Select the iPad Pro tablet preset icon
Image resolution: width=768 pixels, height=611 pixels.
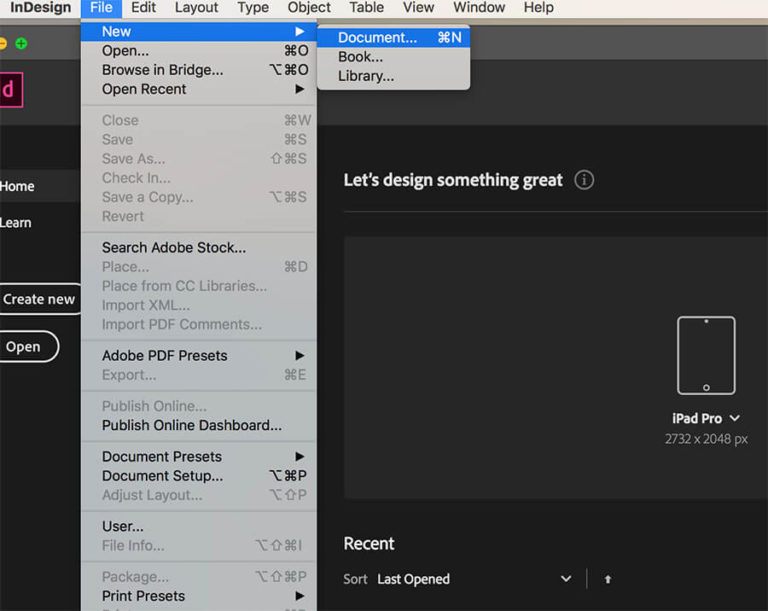706,355
